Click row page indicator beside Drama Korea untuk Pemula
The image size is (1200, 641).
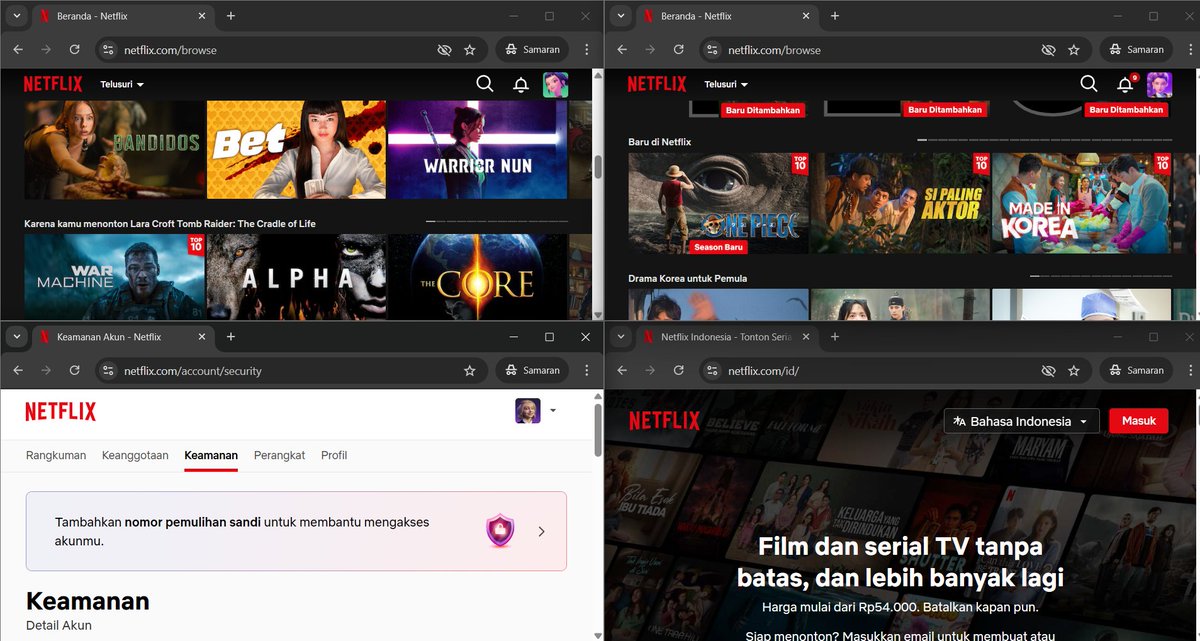pos(1100,276)
